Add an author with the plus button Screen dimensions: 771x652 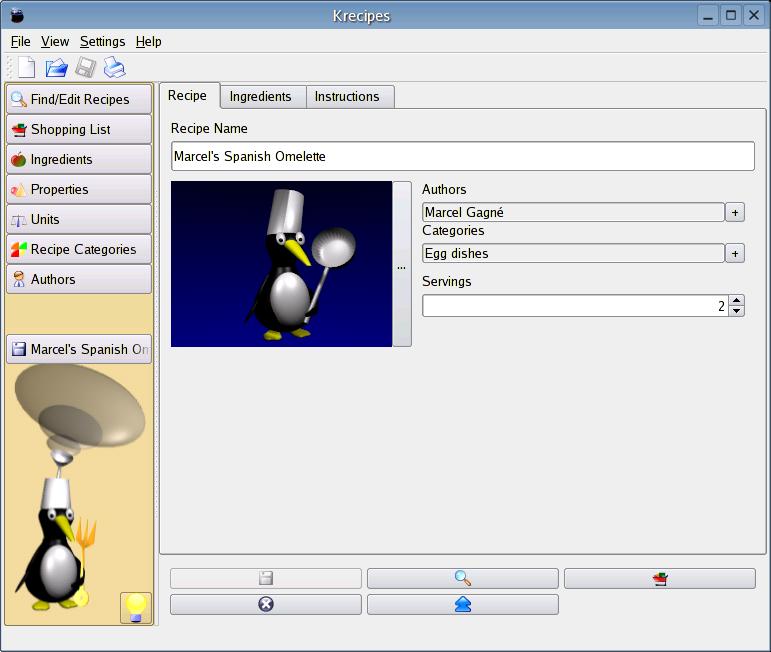click(735, 212)
